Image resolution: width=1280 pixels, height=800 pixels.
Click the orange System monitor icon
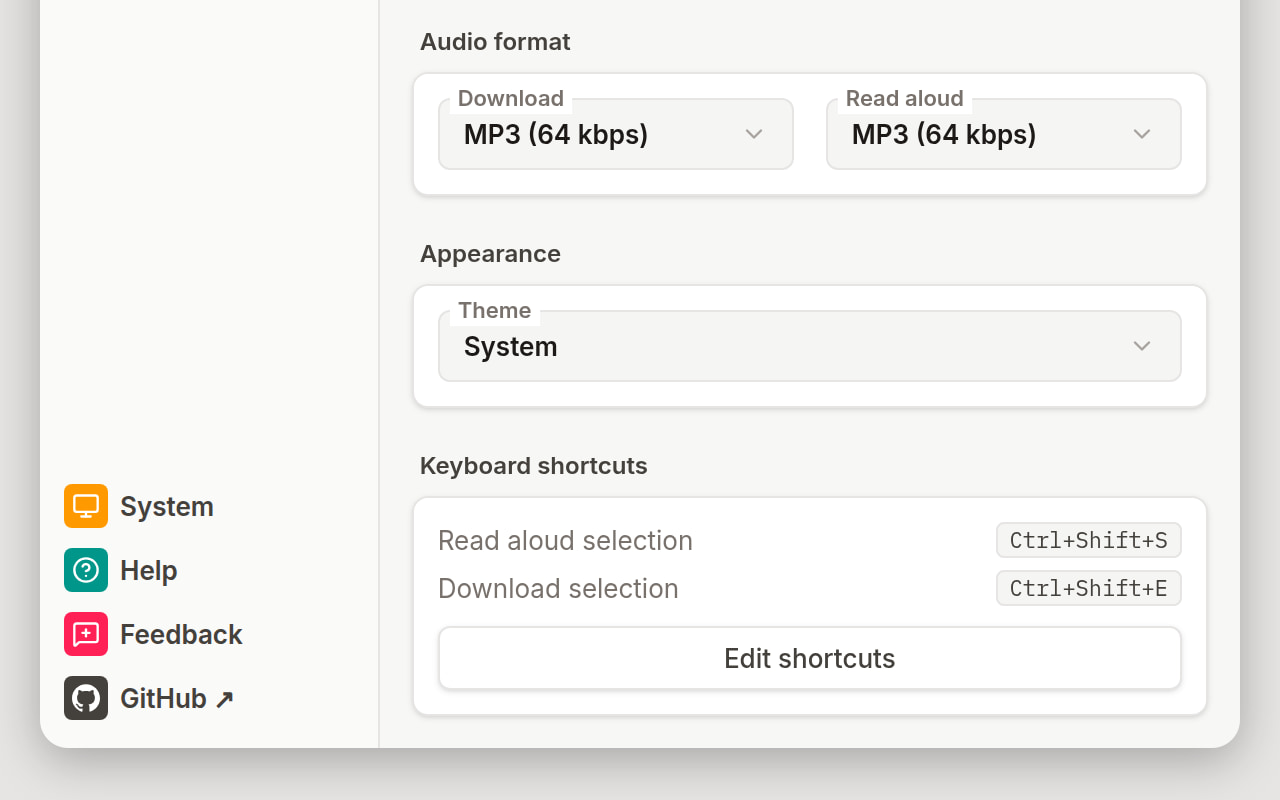point(86,506)
